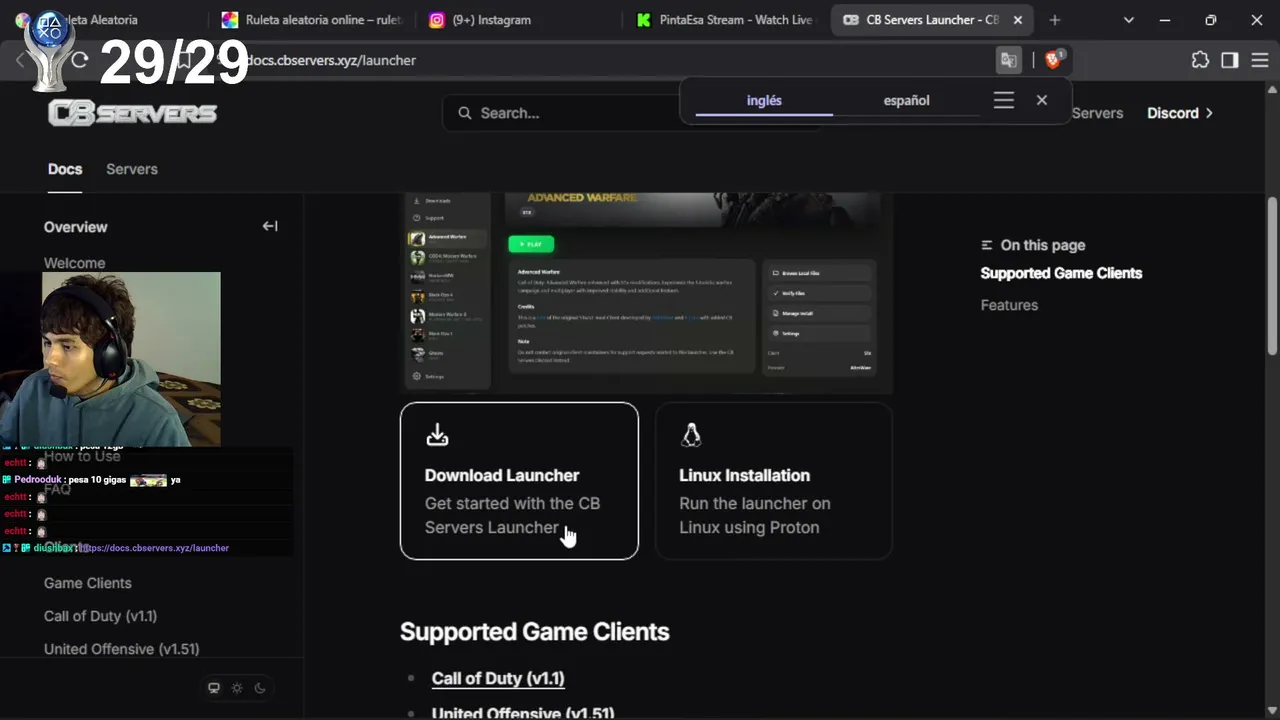The height and width of the screenshot is (720, 1280).
Task: Switch to light theme sun icon
Action: click(237, 688)
